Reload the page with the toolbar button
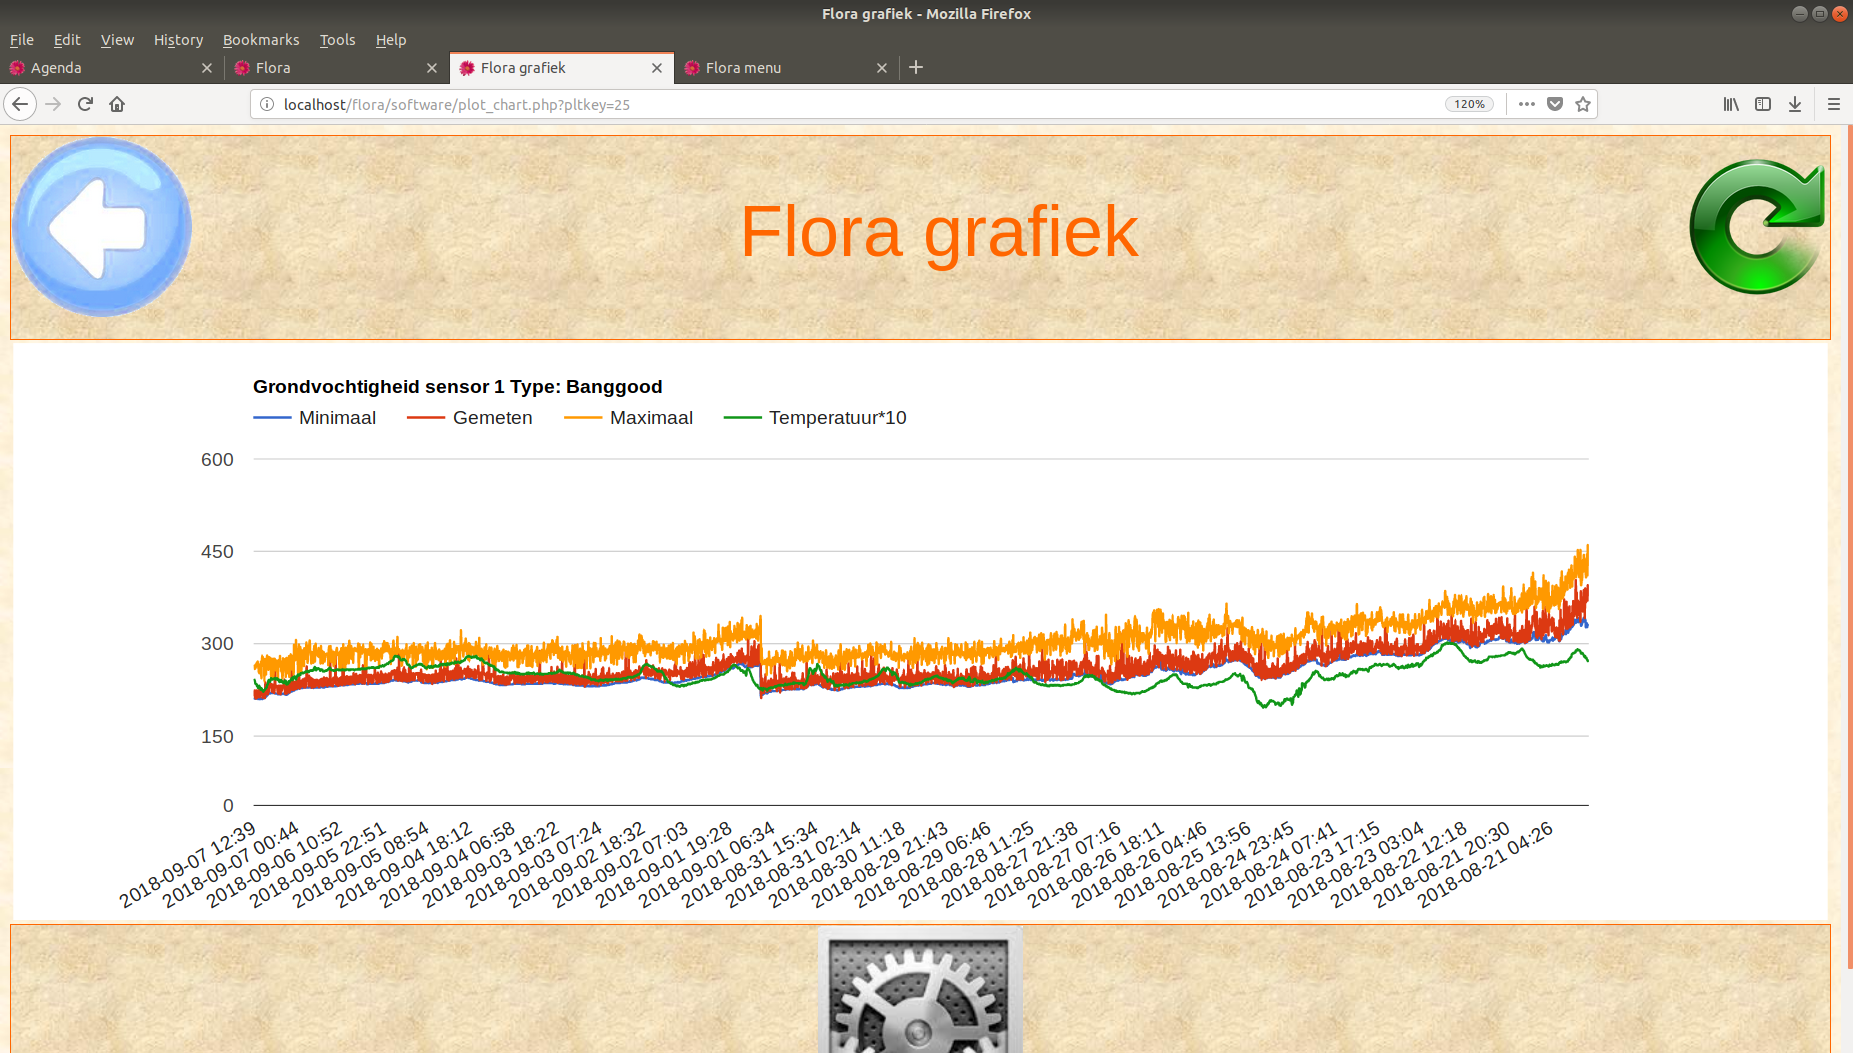 [85, 104]
